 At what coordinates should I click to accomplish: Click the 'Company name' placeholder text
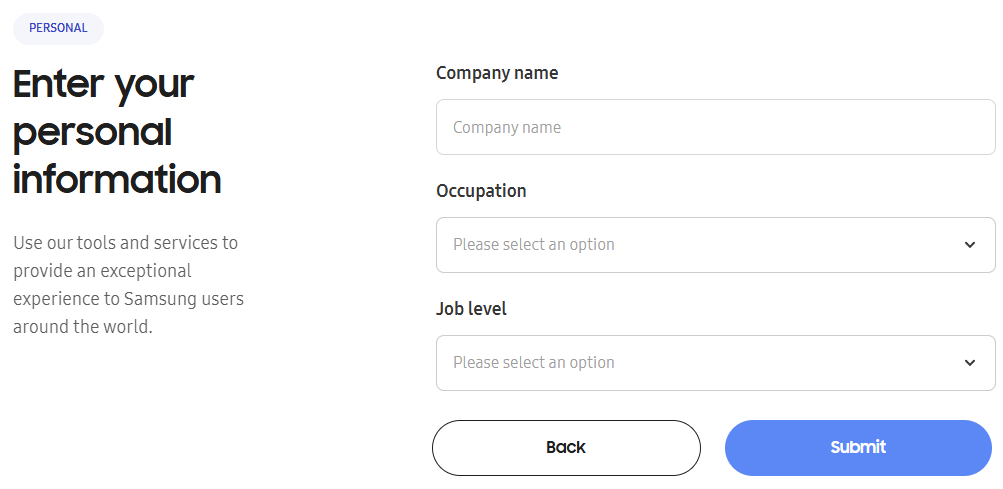click(507, 128)
